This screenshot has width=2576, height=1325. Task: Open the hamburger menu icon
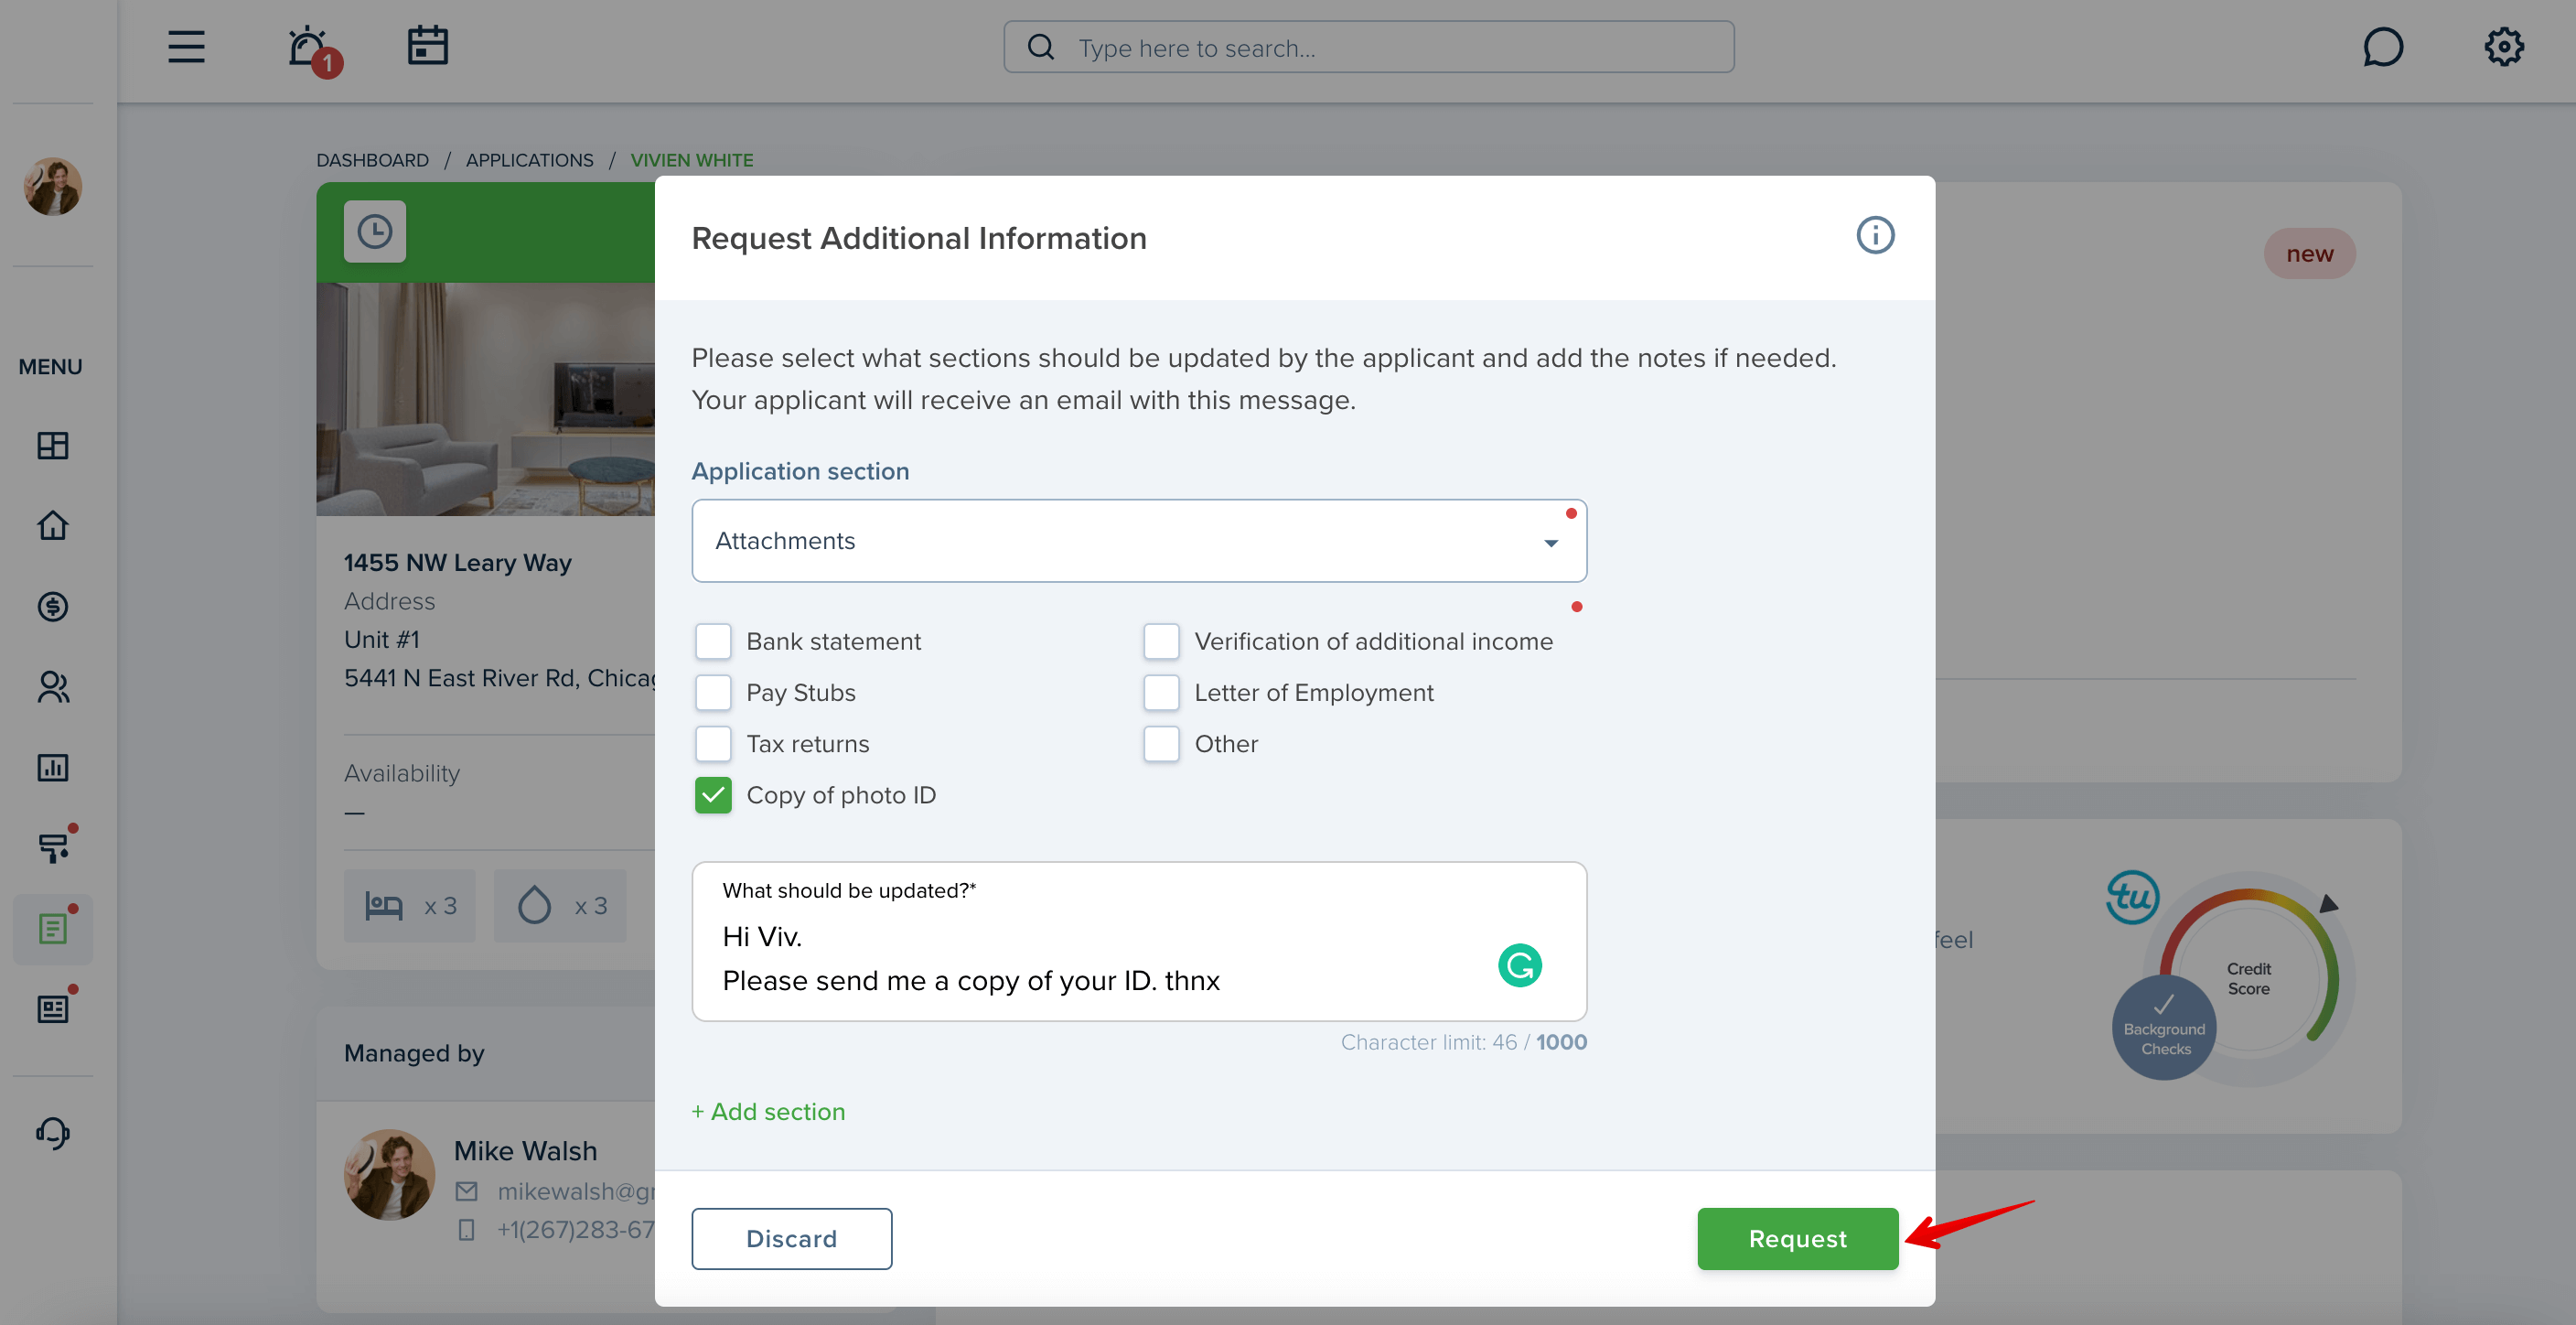pyautogui.click(x=186, y=47)
